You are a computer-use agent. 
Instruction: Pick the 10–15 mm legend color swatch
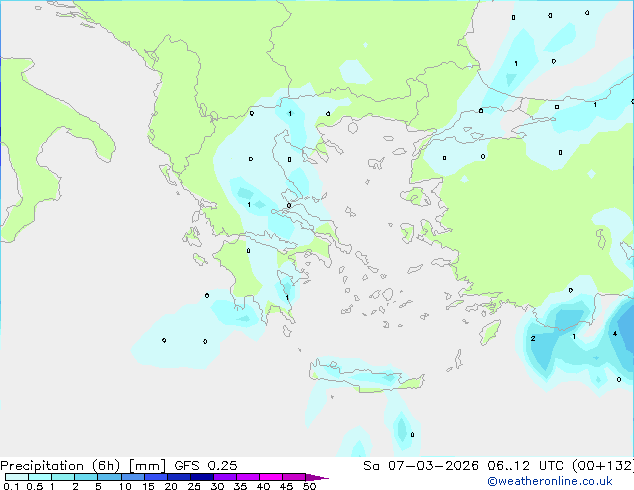(x=132, y=477)
